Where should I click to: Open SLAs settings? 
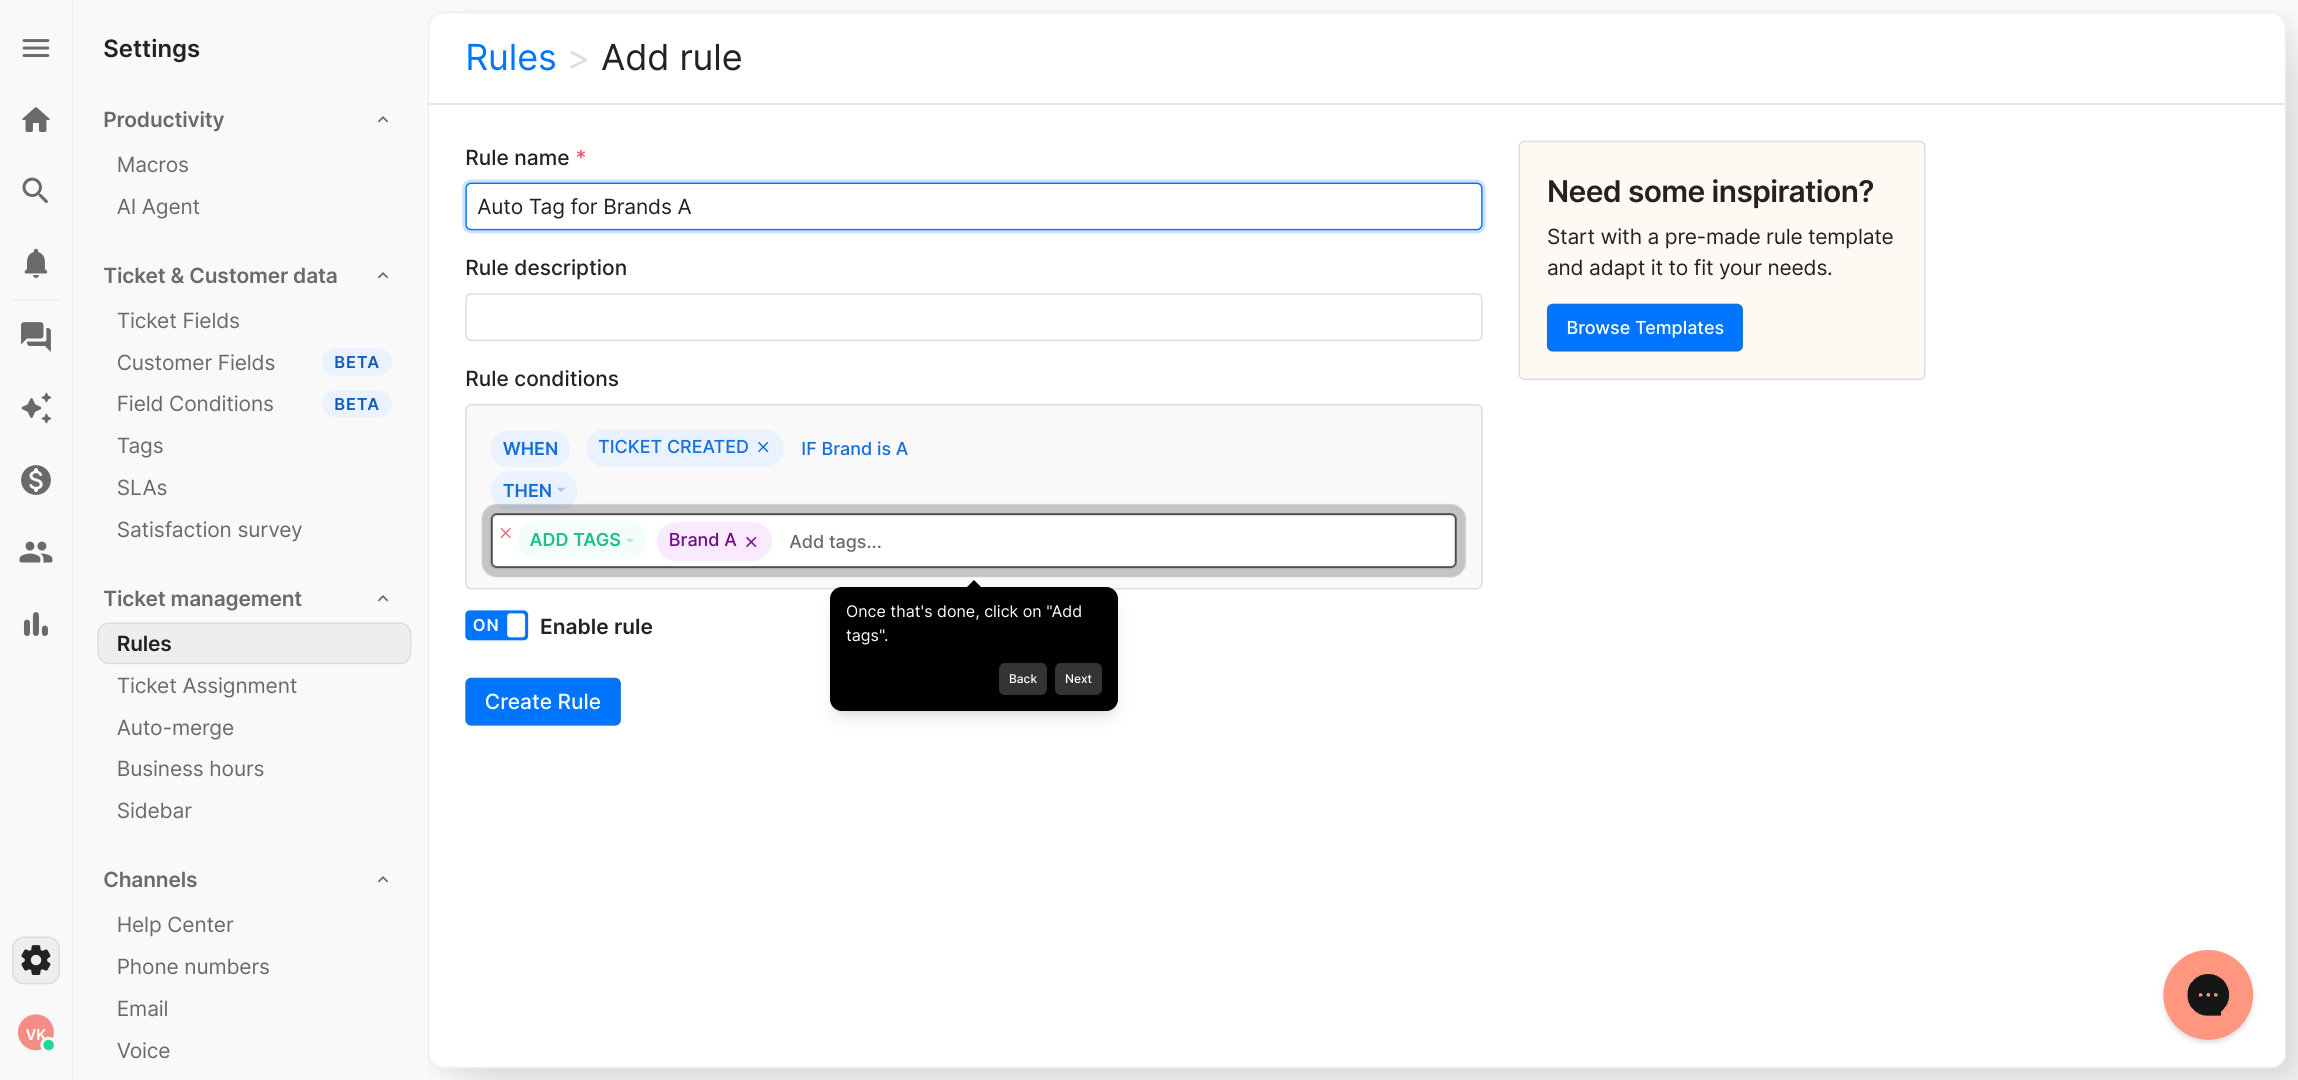142,488
